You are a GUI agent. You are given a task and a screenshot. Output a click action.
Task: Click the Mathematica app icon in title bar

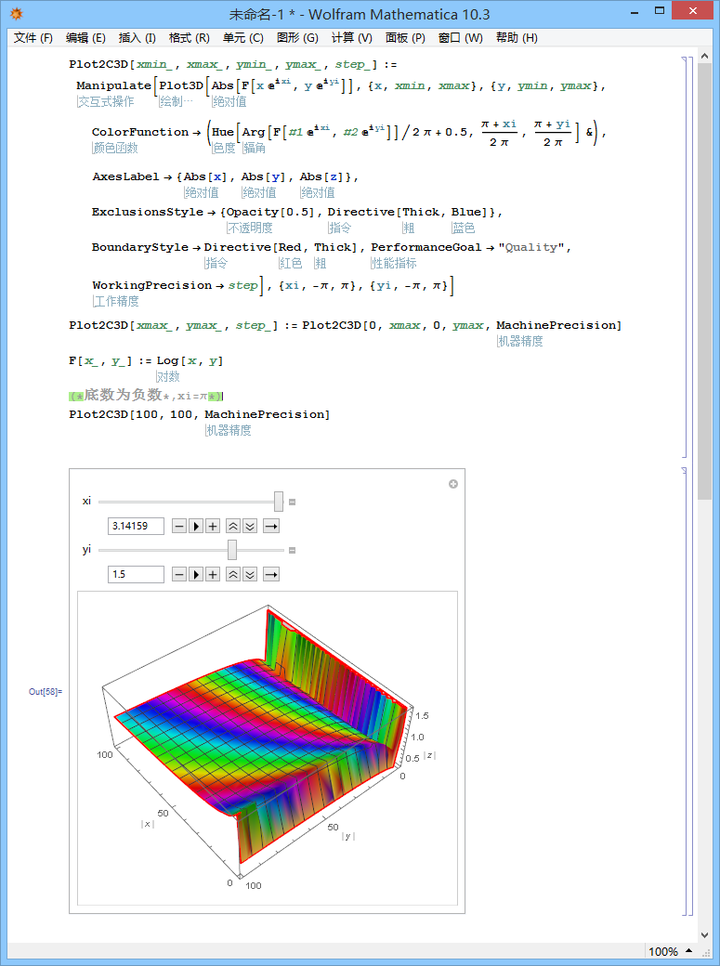(x=17, y=14)
